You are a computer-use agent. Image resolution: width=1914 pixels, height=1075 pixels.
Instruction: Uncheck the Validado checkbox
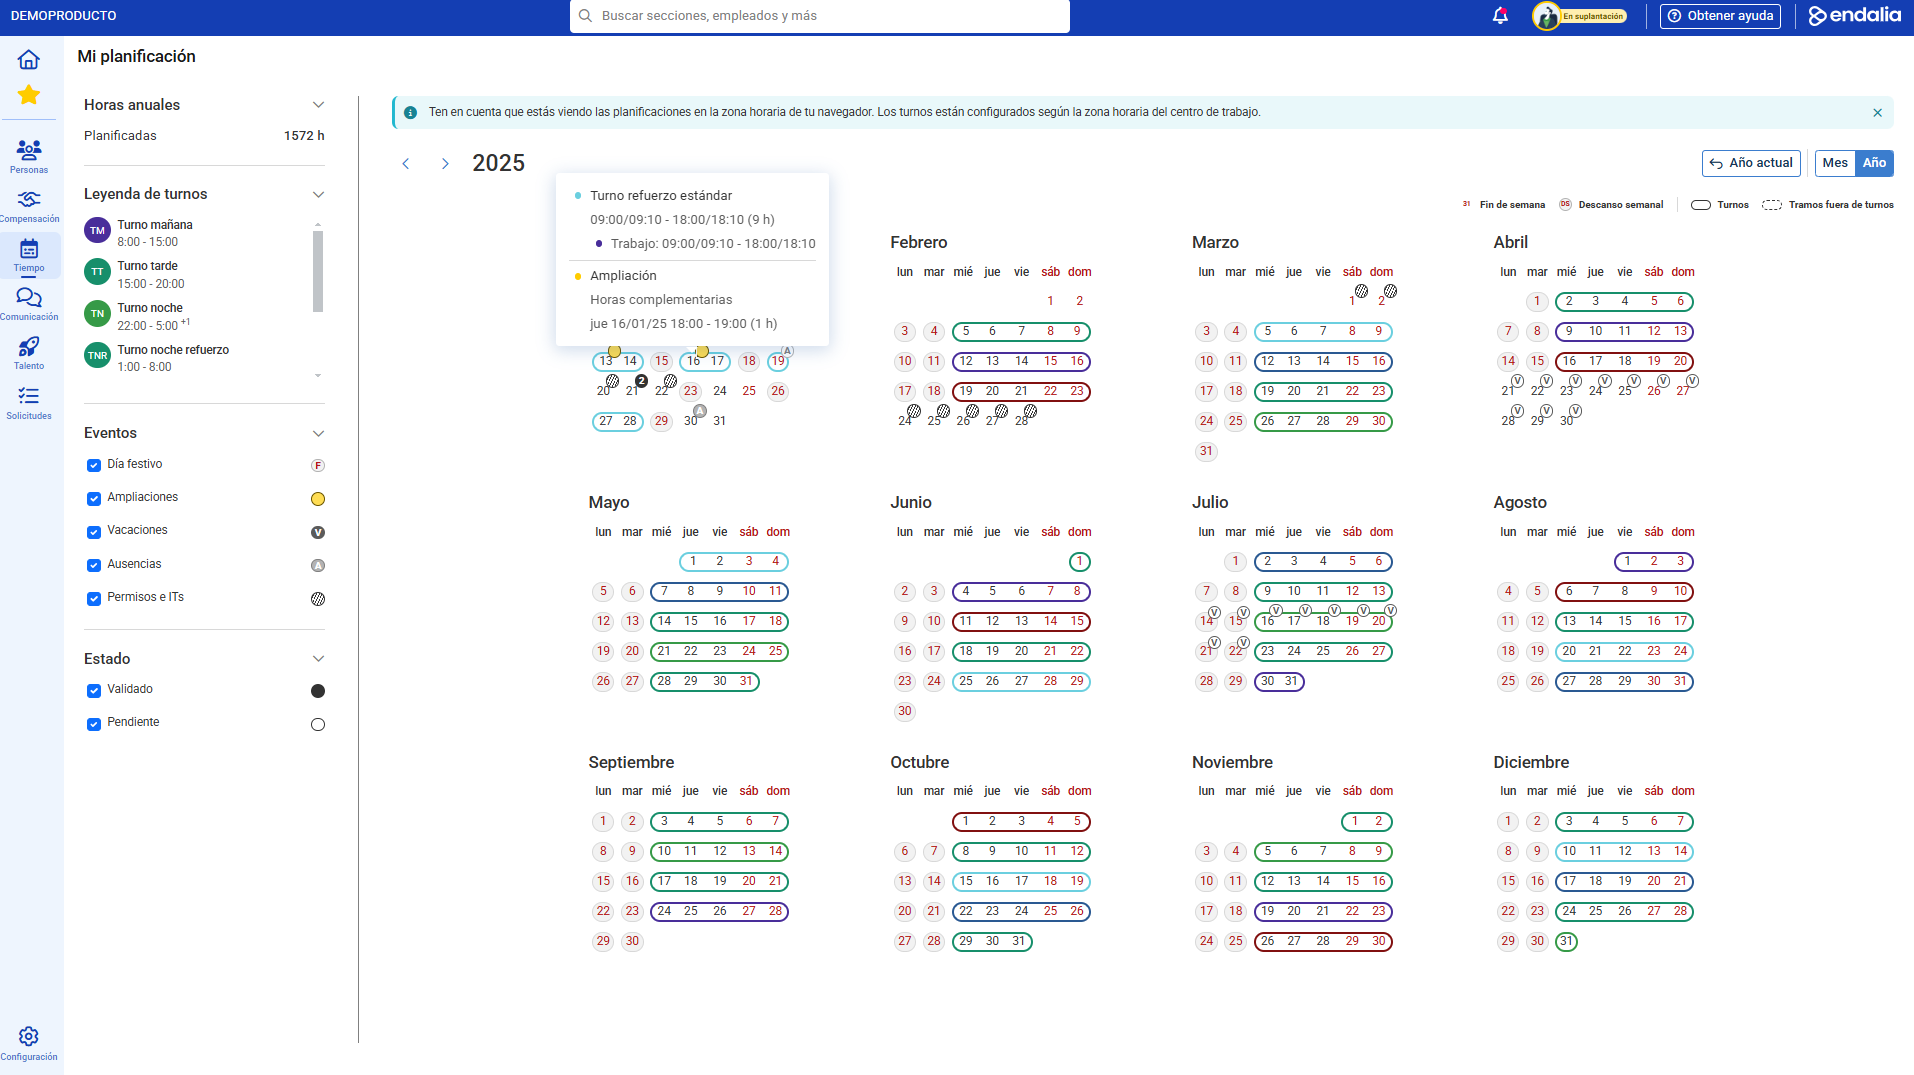(94, 691)
